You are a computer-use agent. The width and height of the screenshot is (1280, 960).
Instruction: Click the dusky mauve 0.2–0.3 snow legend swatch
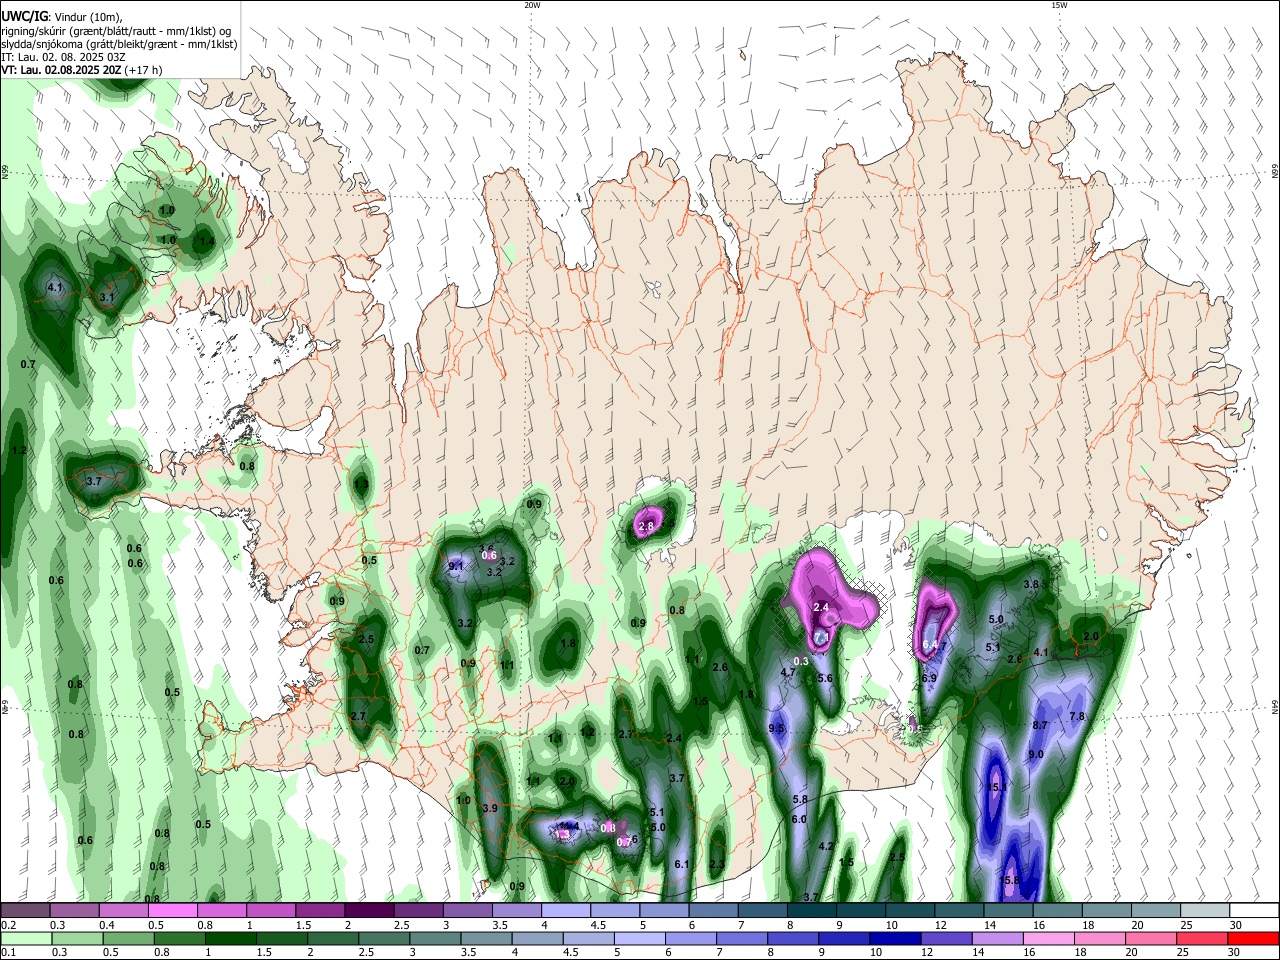pyautogui.click(x=26, y=910)
